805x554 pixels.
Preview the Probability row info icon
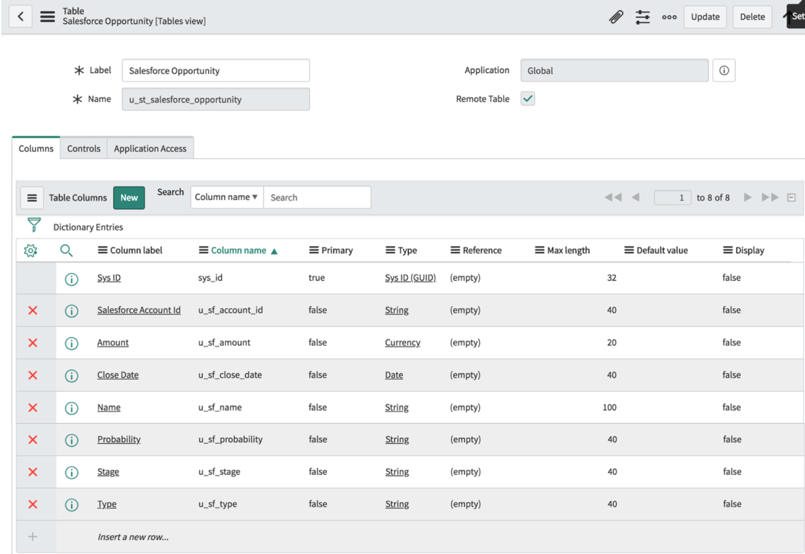pyautogui.click(x=71, y=440)
